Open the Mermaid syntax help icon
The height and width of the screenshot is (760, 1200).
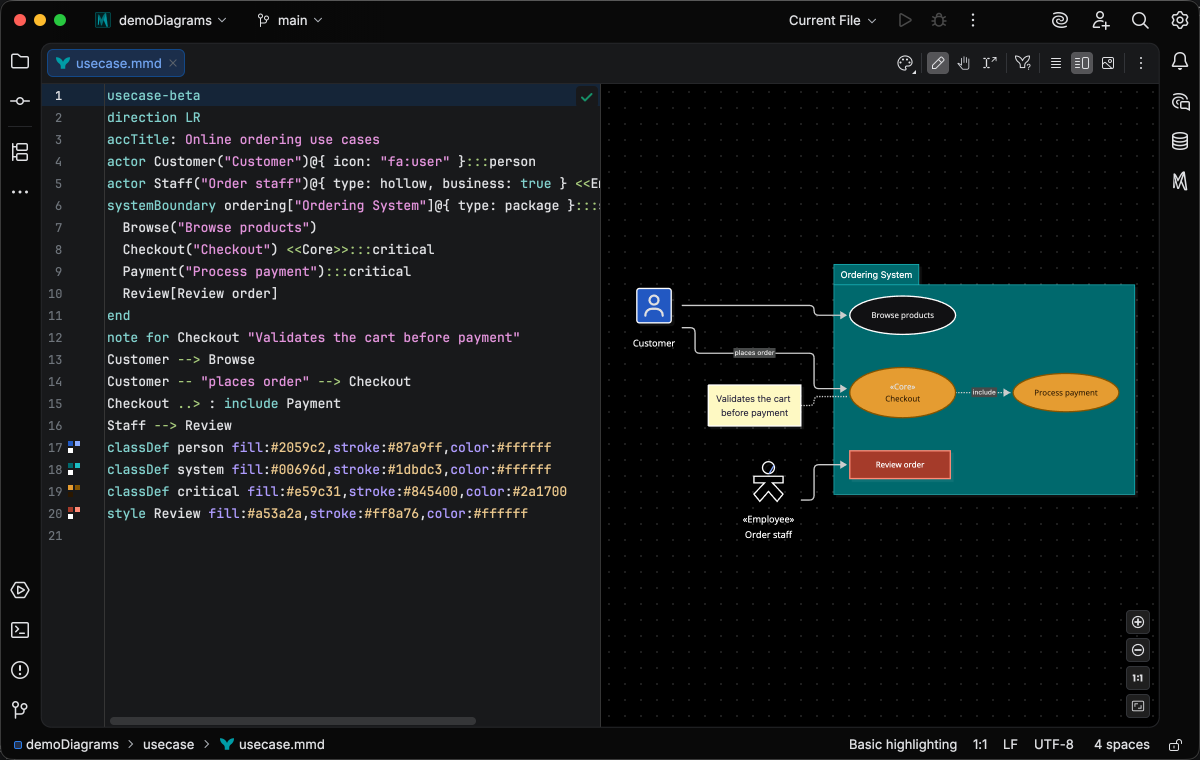point(1022,63)
